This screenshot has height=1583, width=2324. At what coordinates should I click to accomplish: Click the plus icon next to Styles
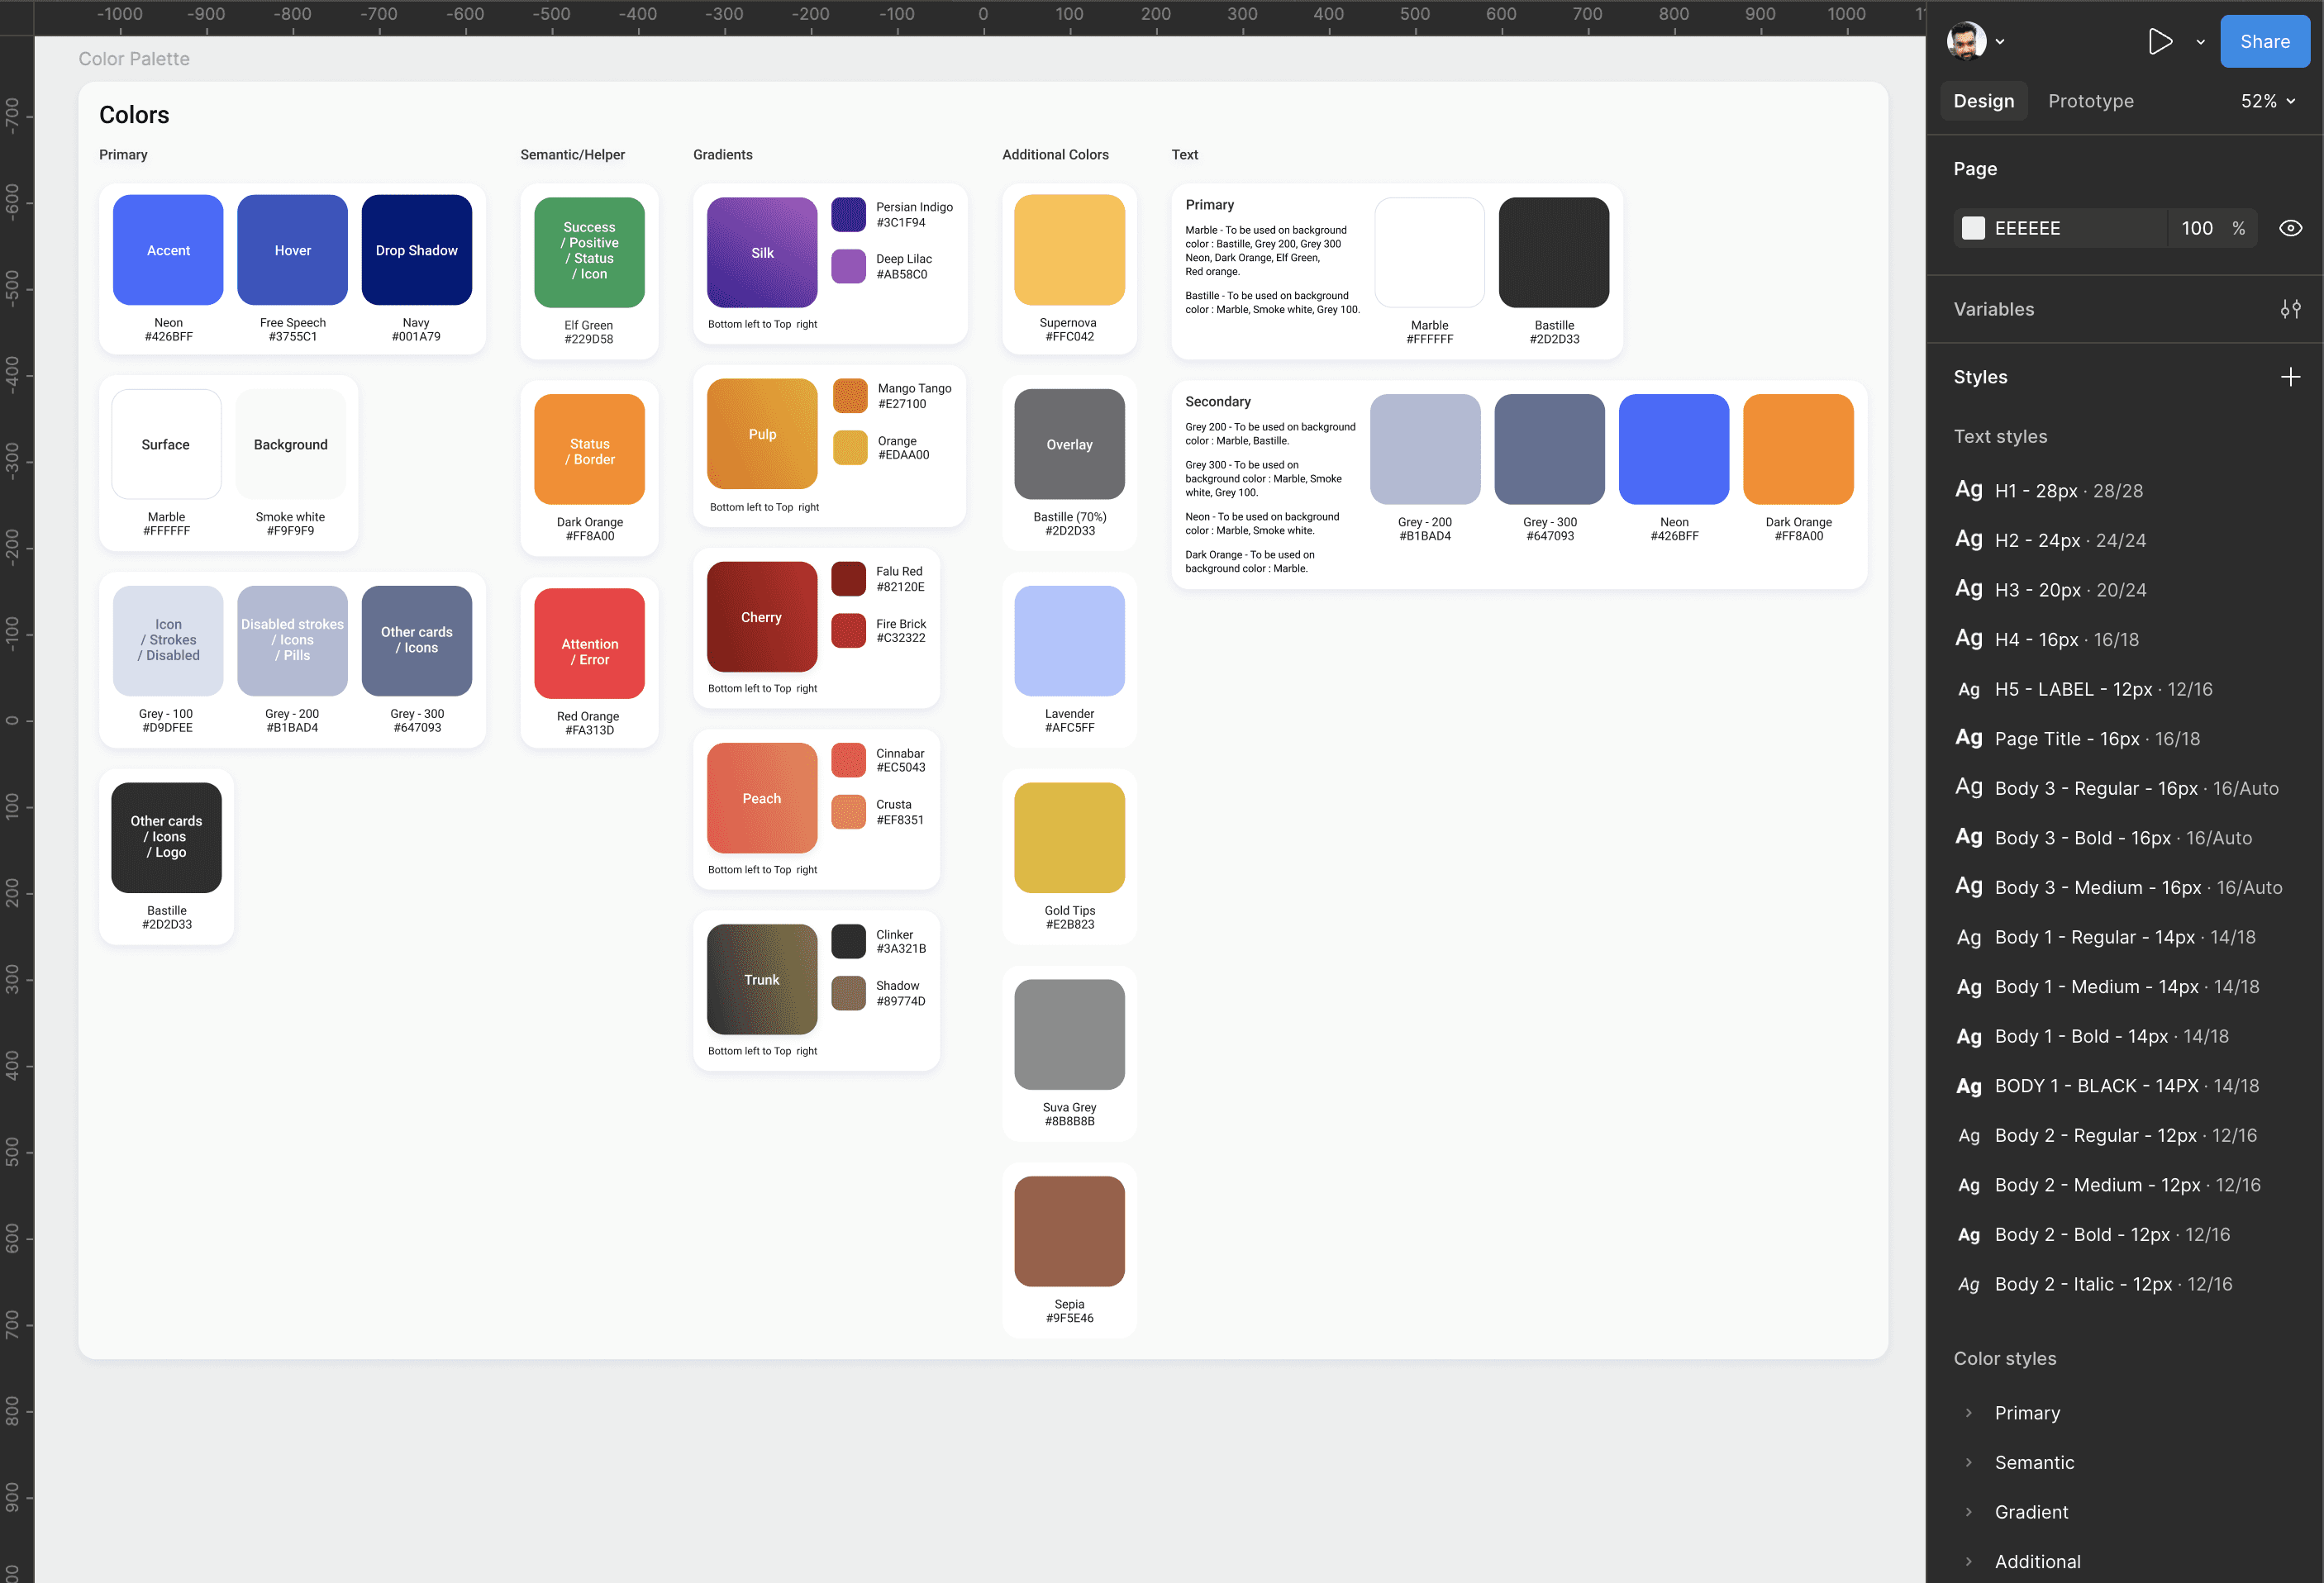pyautogui.click(x=2290, y=377)
